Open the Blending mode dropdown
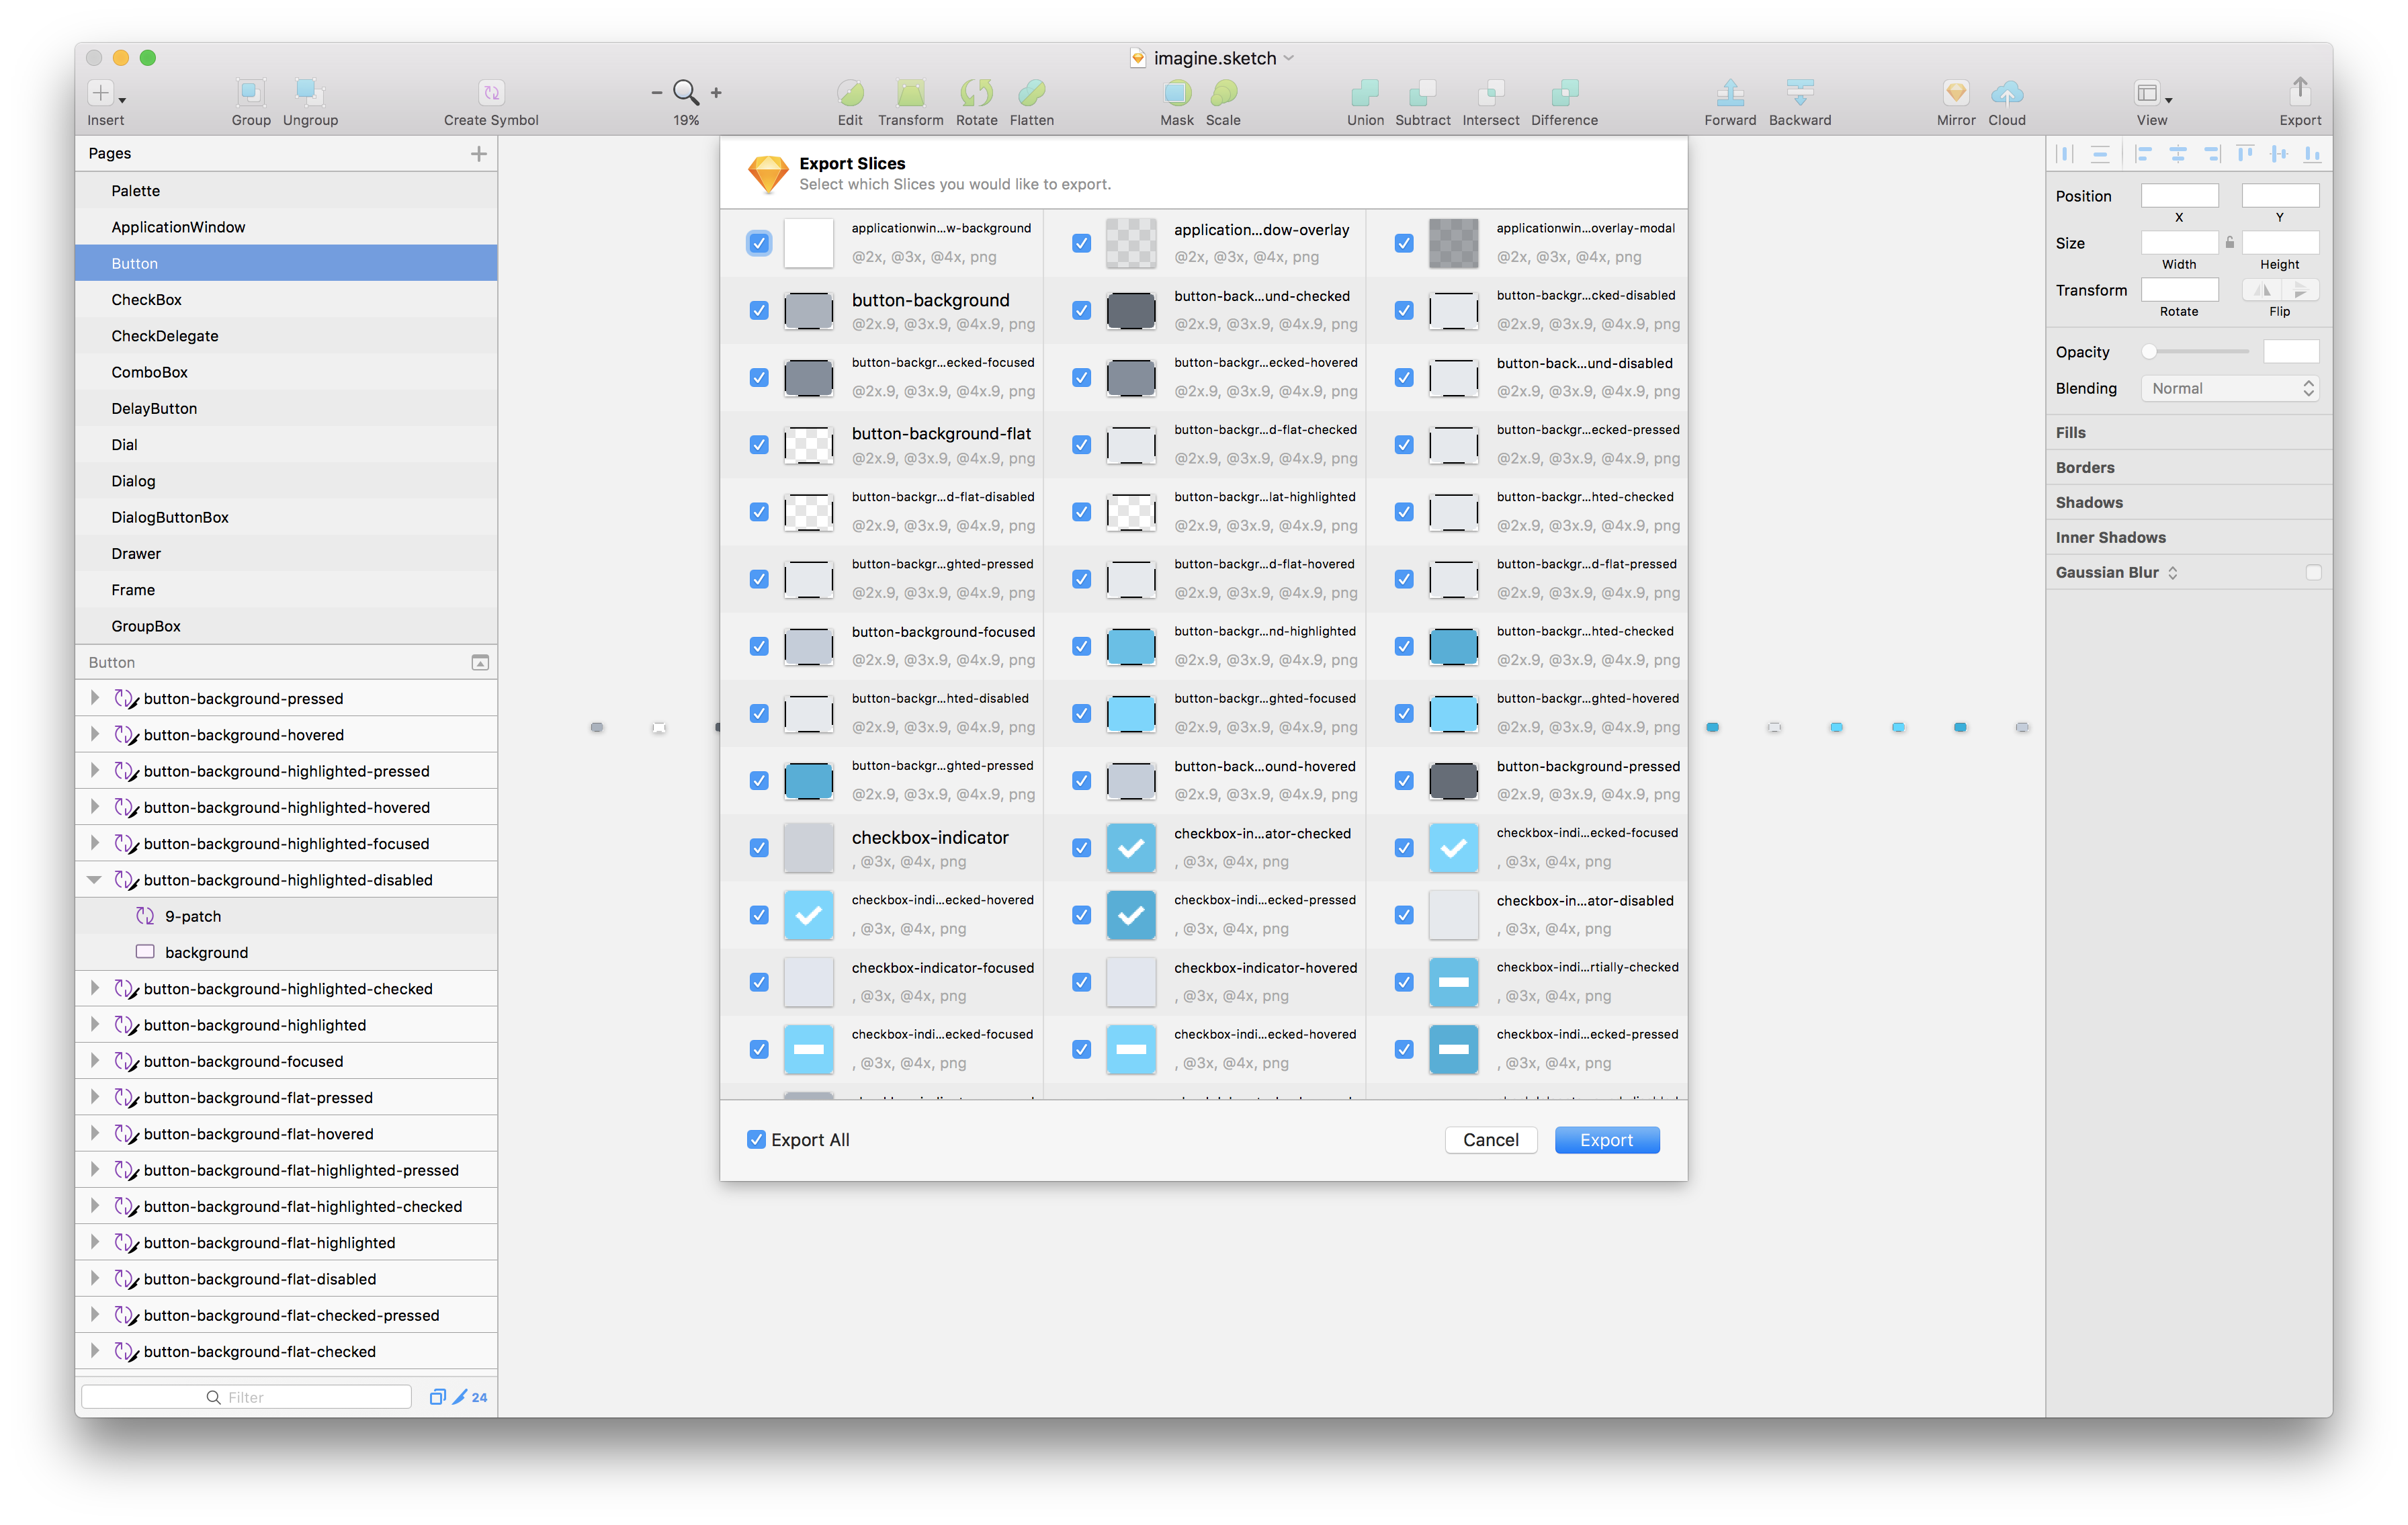This screenshot has height=1525, width=2408. point(2229,389)
